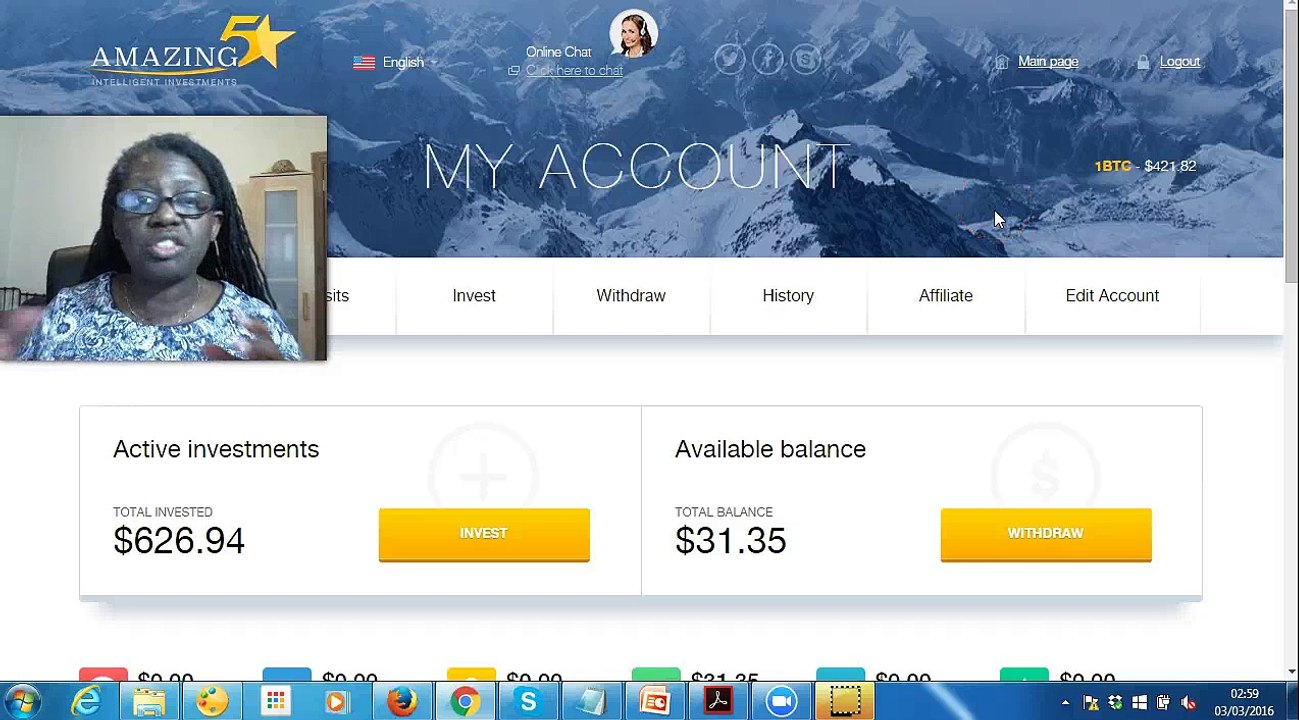This screenshot has width=1299, height=720.
Task: Click the yellow WITHDRAW button
Action: coord(1046,534)
